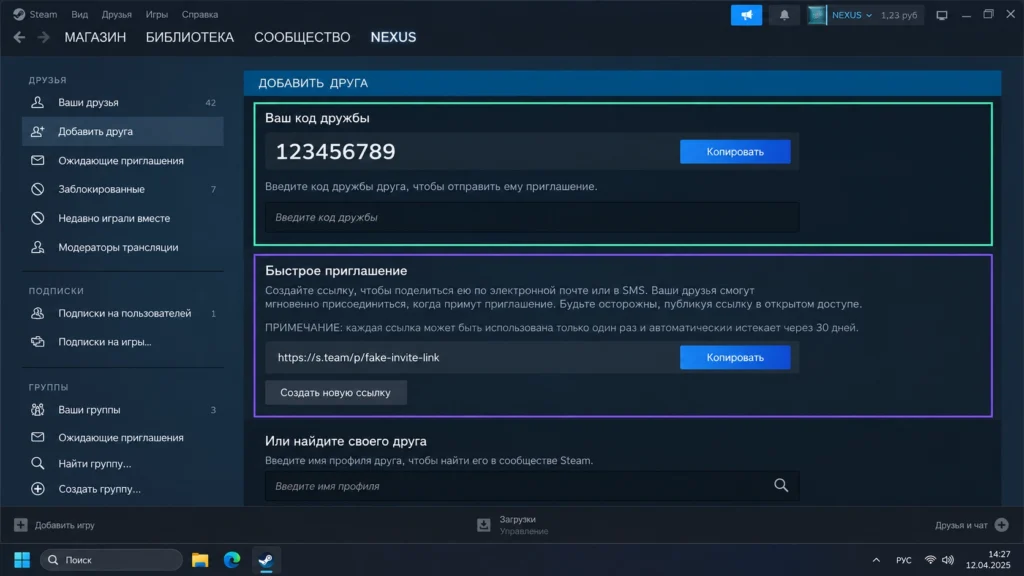The height and width of the screenshot is (576, 1024).
Task: Open the Игры menu
Action: click(x=157, y=14)
